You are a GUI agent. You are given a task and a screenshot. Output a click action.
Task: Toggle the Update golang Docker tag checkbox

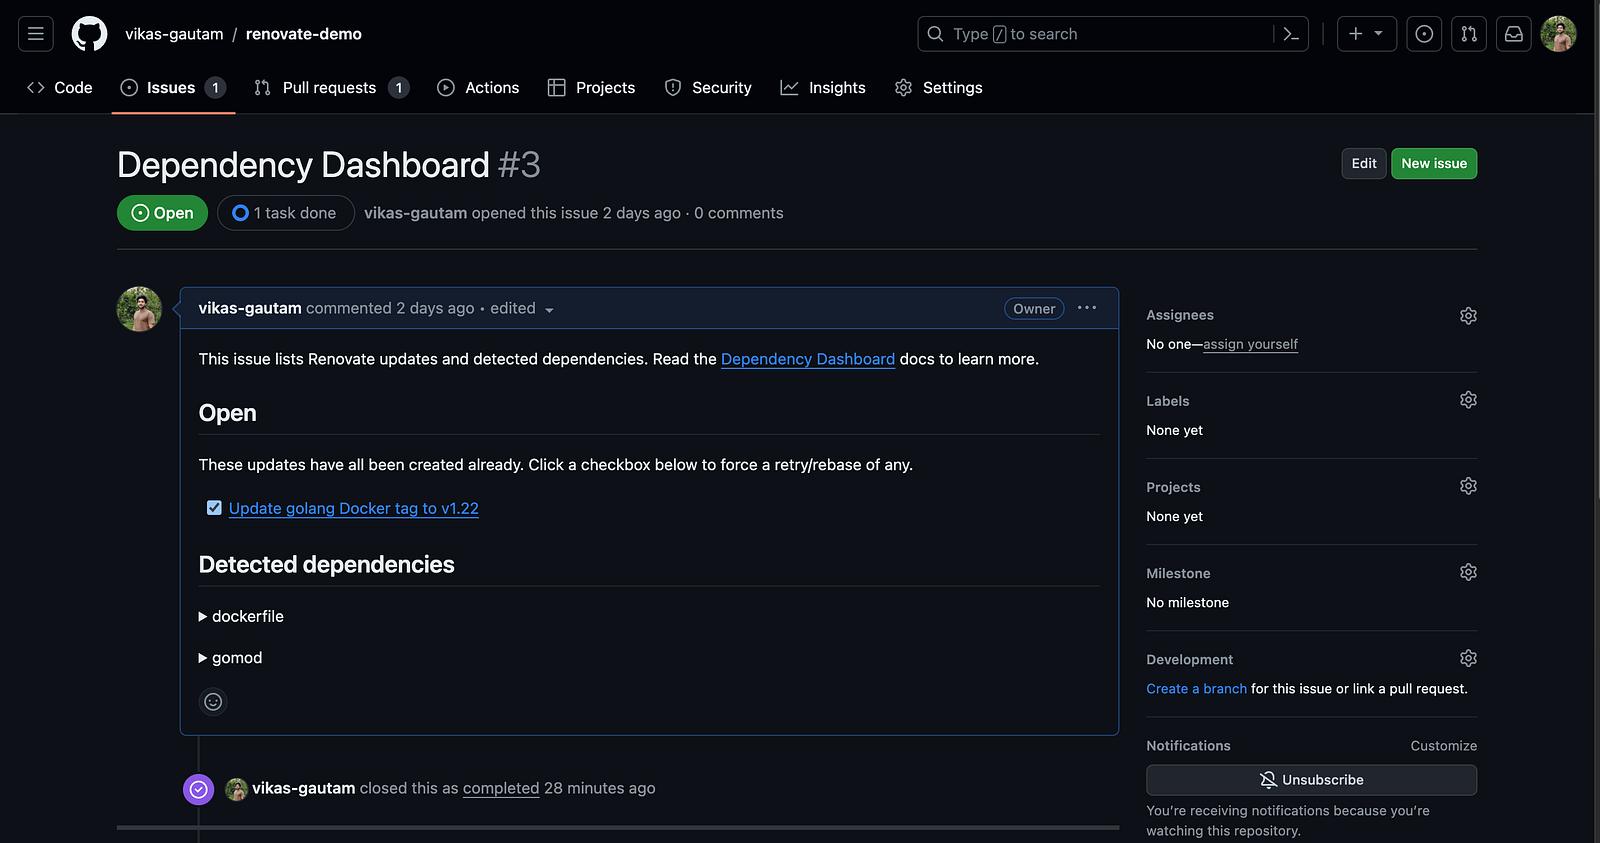coord(214,508)
